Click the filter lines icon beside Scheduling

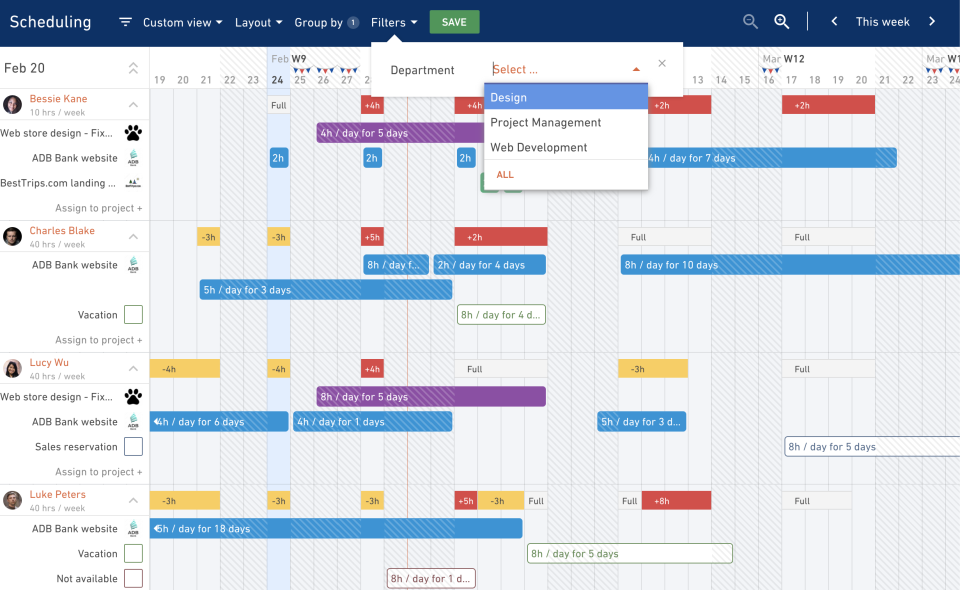pos(126,22)
